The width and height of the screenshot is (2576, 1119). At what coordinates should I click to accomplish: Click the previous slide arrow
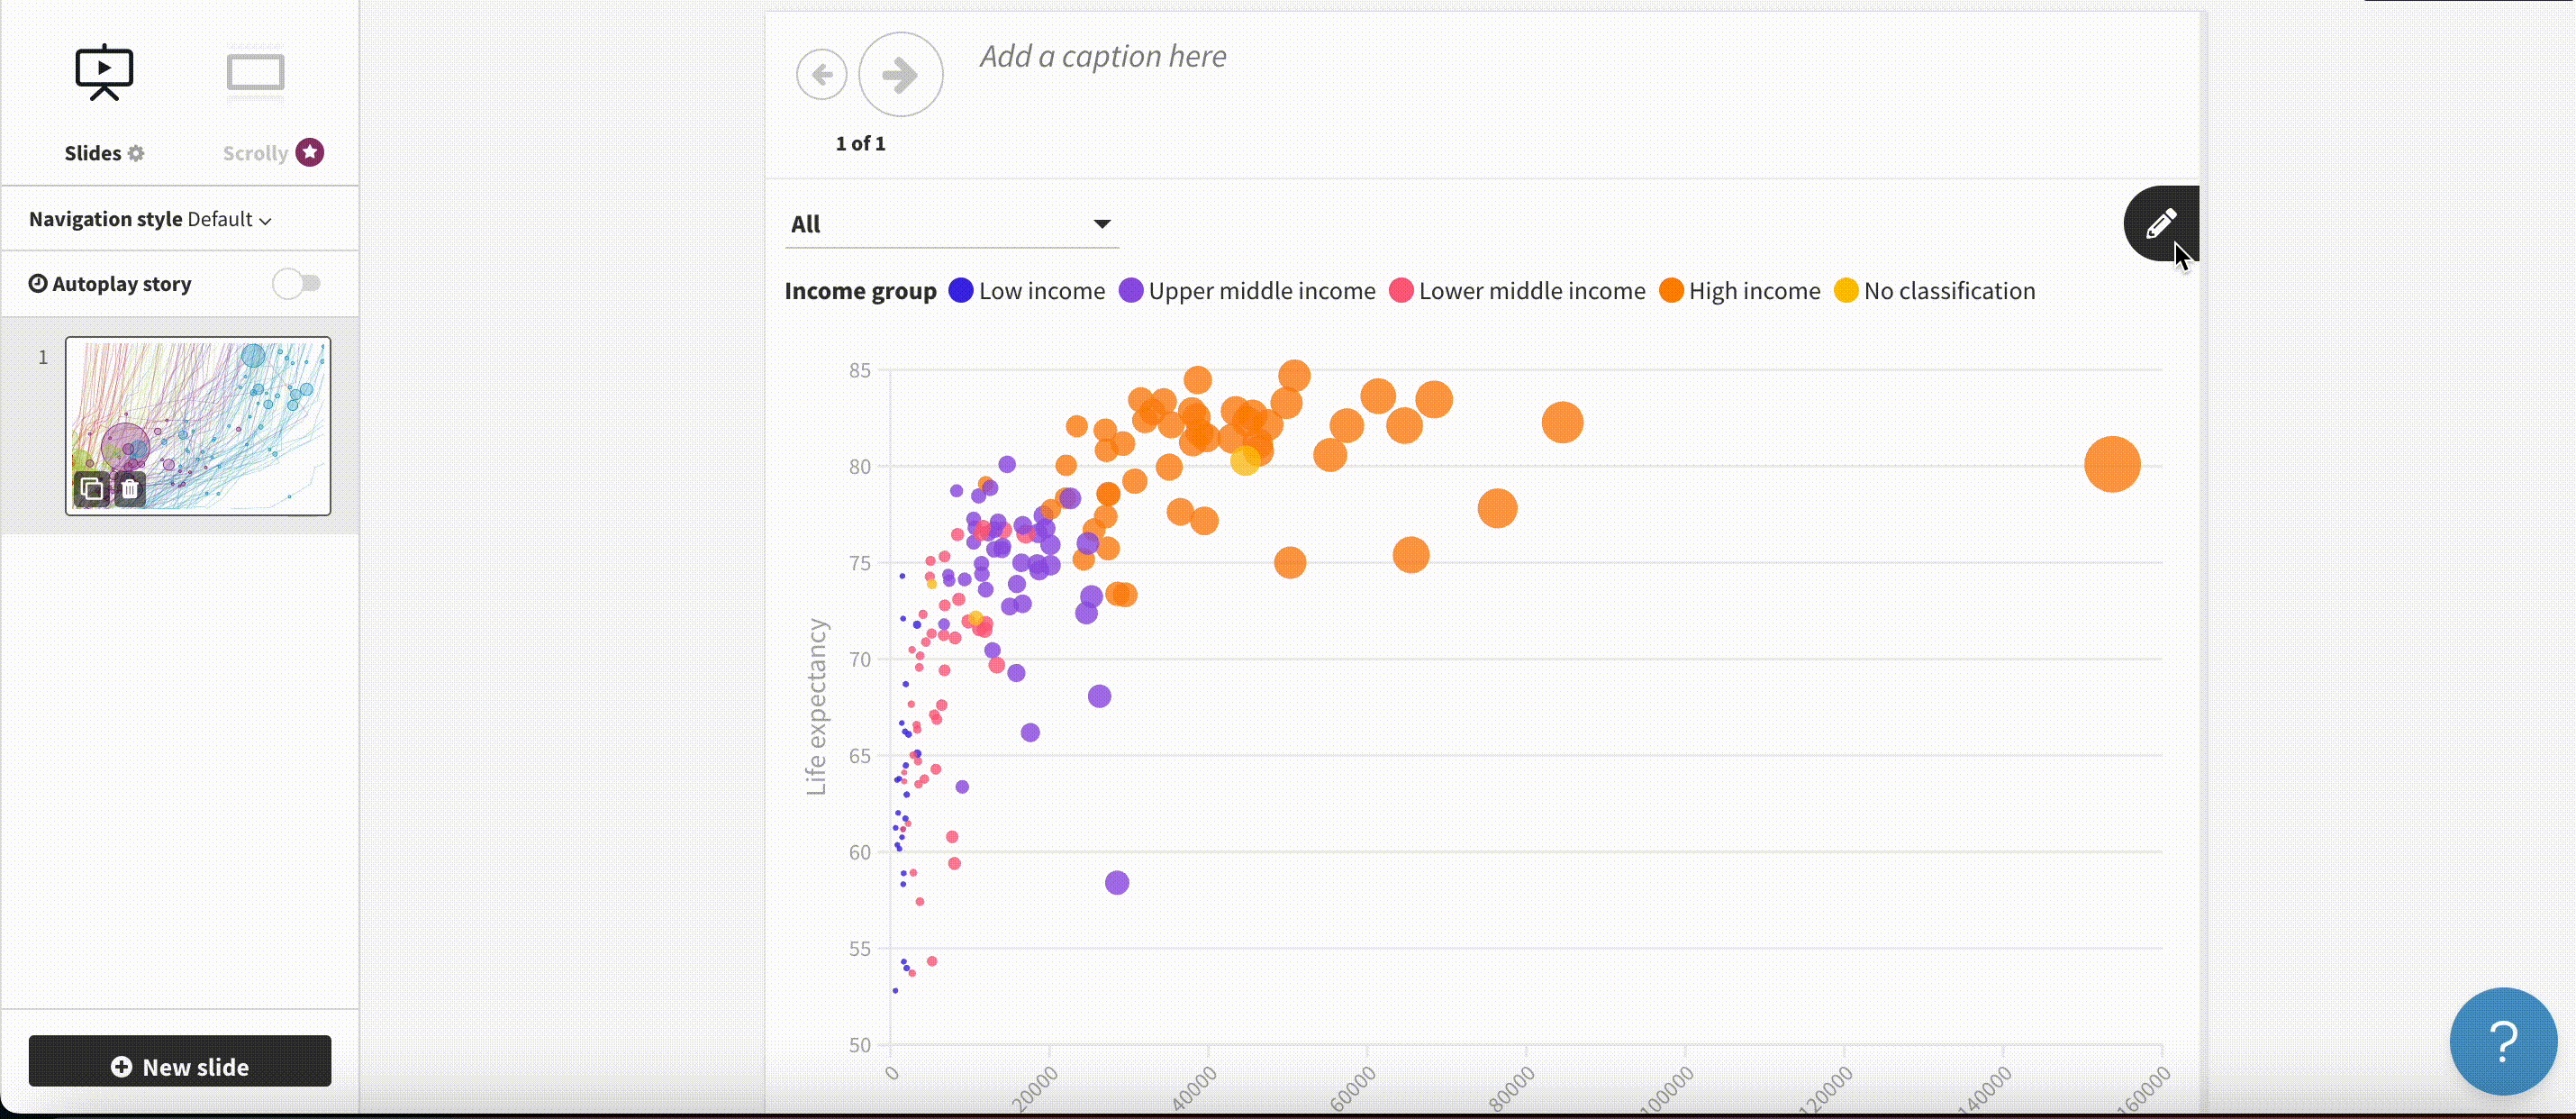[821, 74]
